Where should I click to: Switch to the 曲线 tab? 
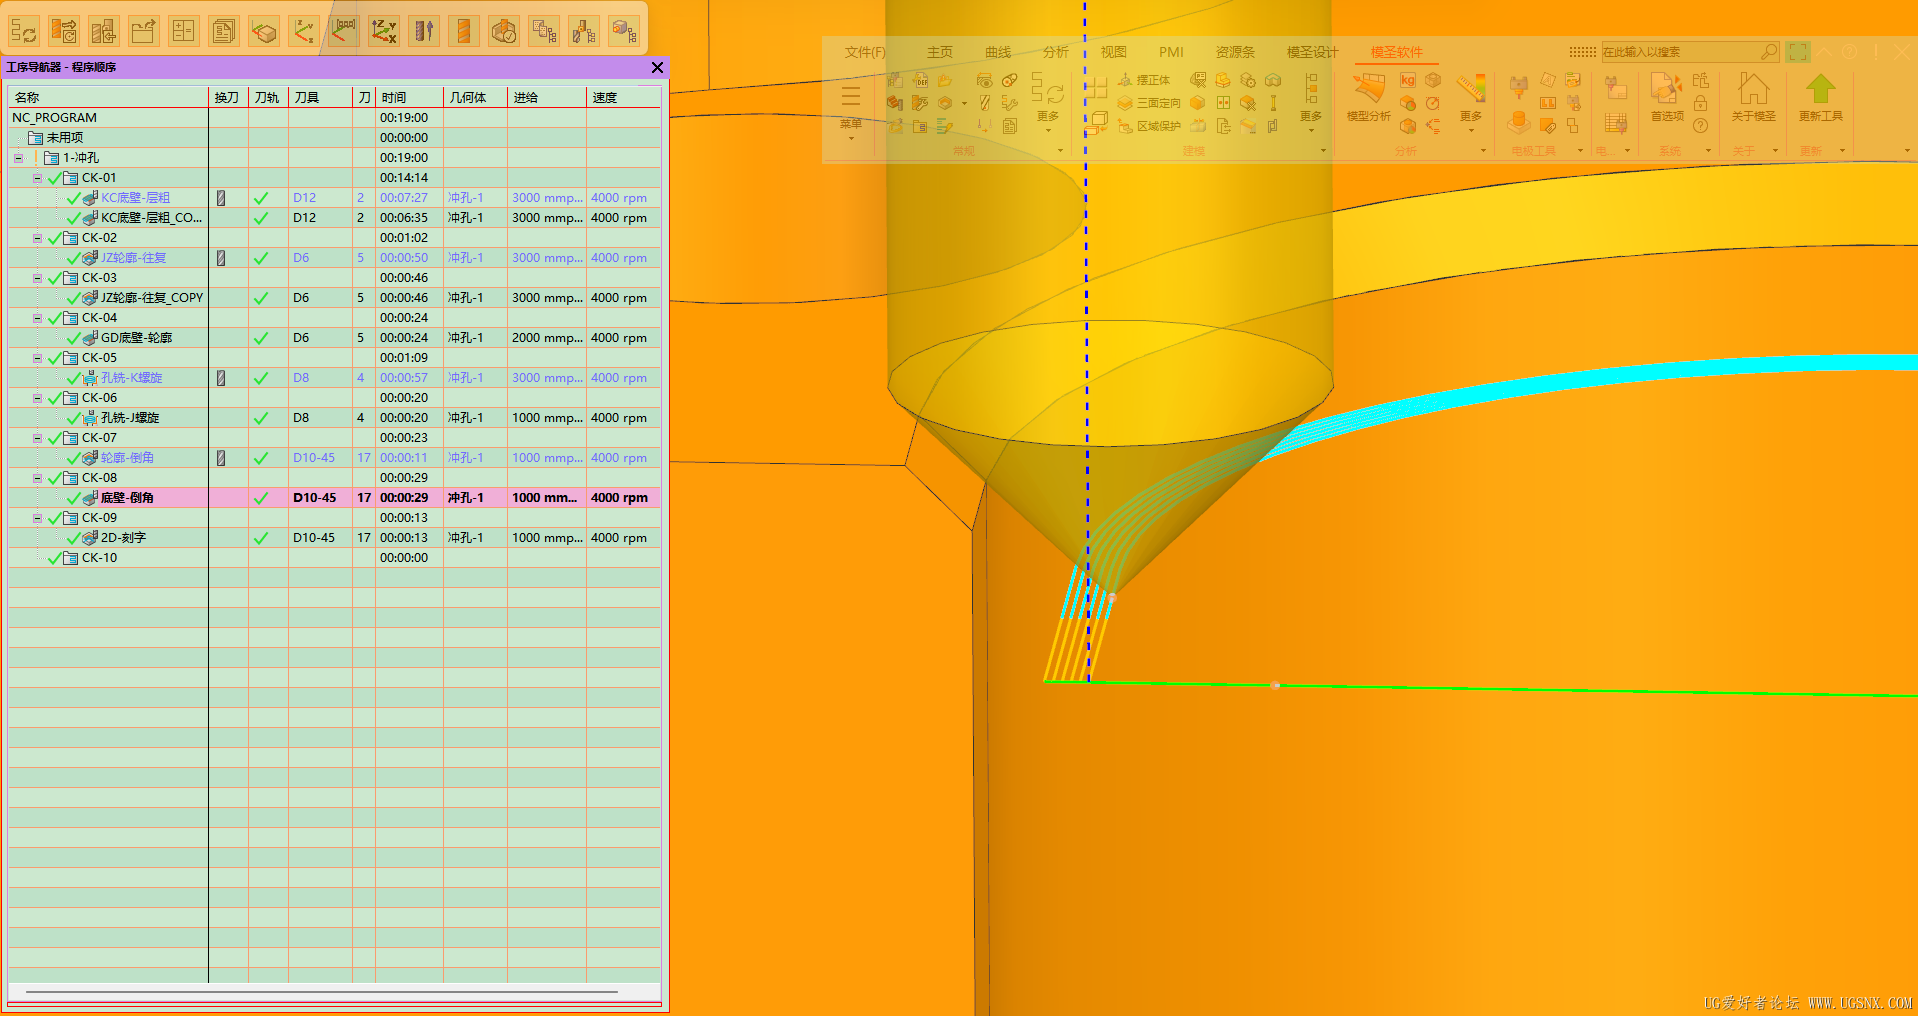998,52
